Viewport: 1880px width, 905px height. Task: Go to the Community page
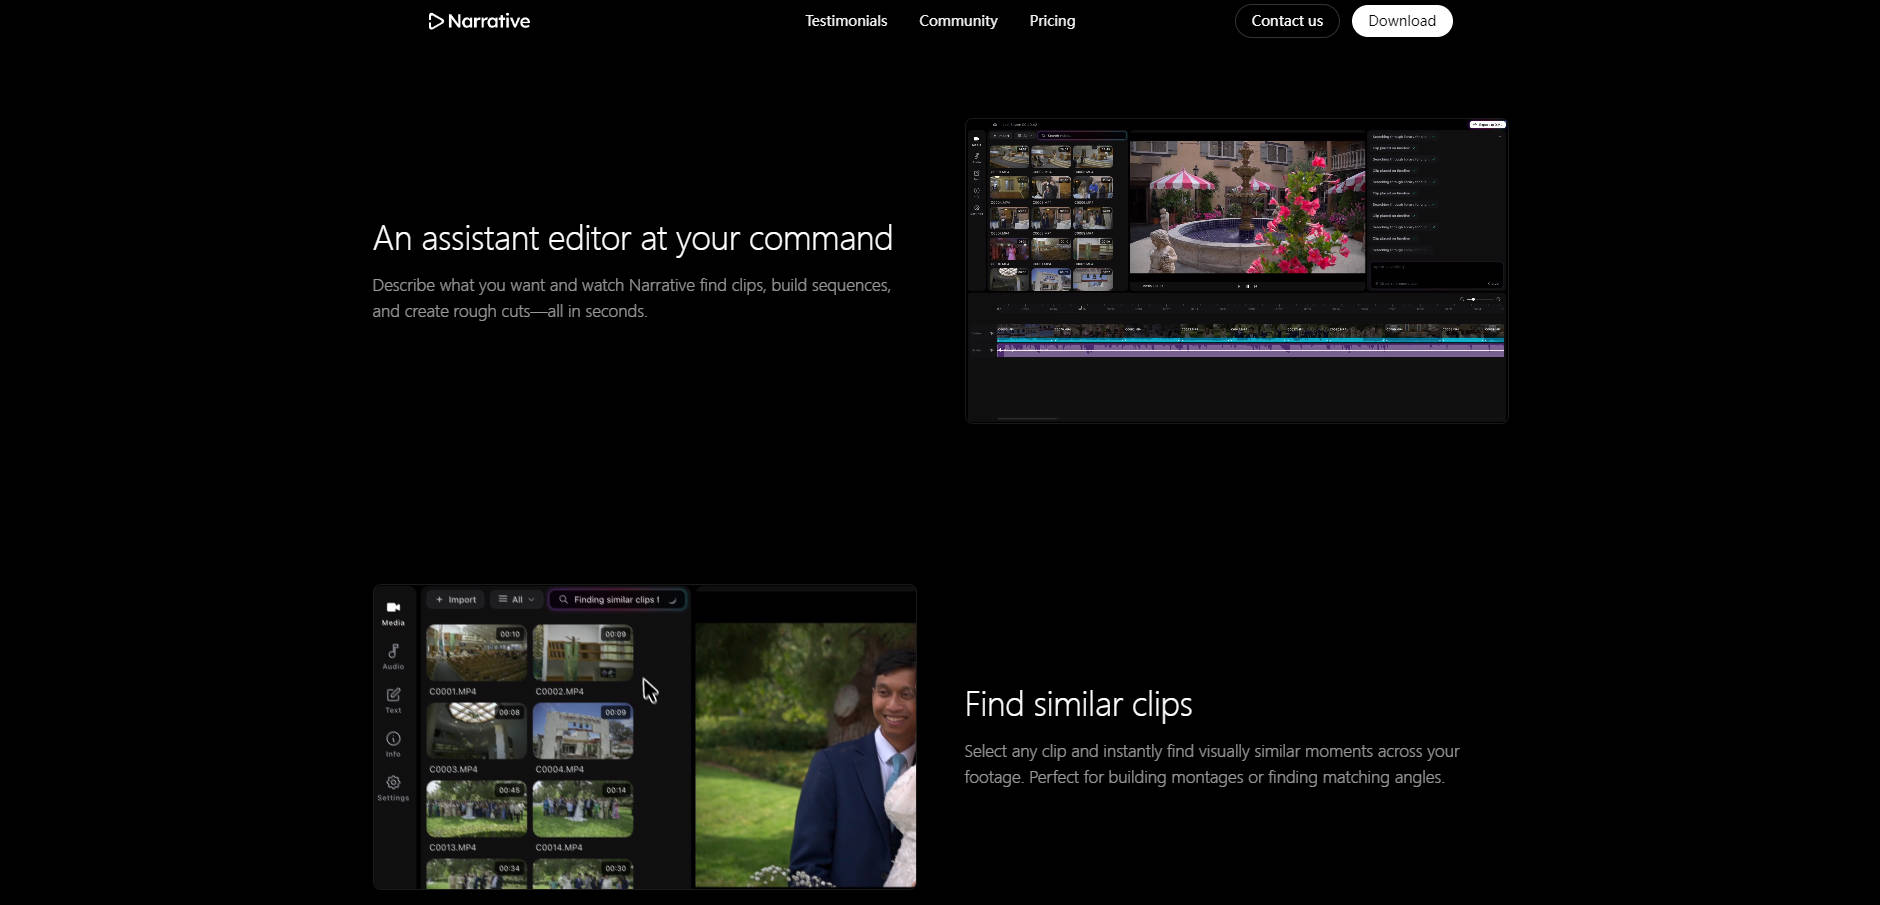[958, 21]
